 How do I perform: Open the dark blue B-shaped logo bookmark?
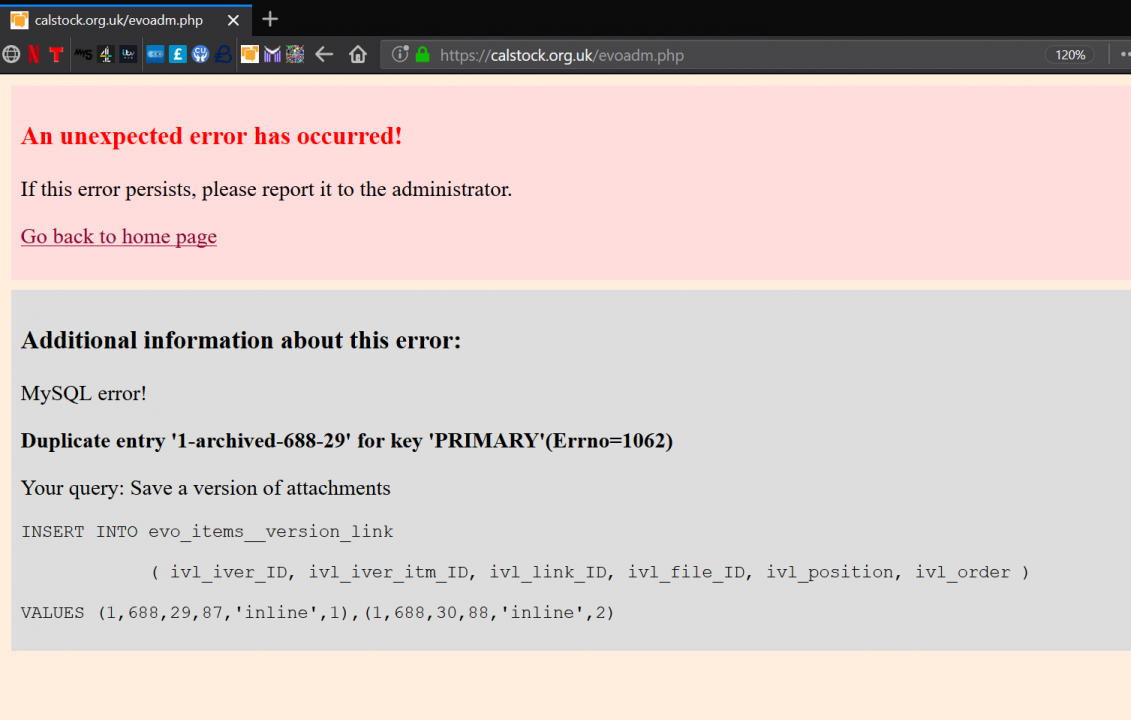(224, 54)
